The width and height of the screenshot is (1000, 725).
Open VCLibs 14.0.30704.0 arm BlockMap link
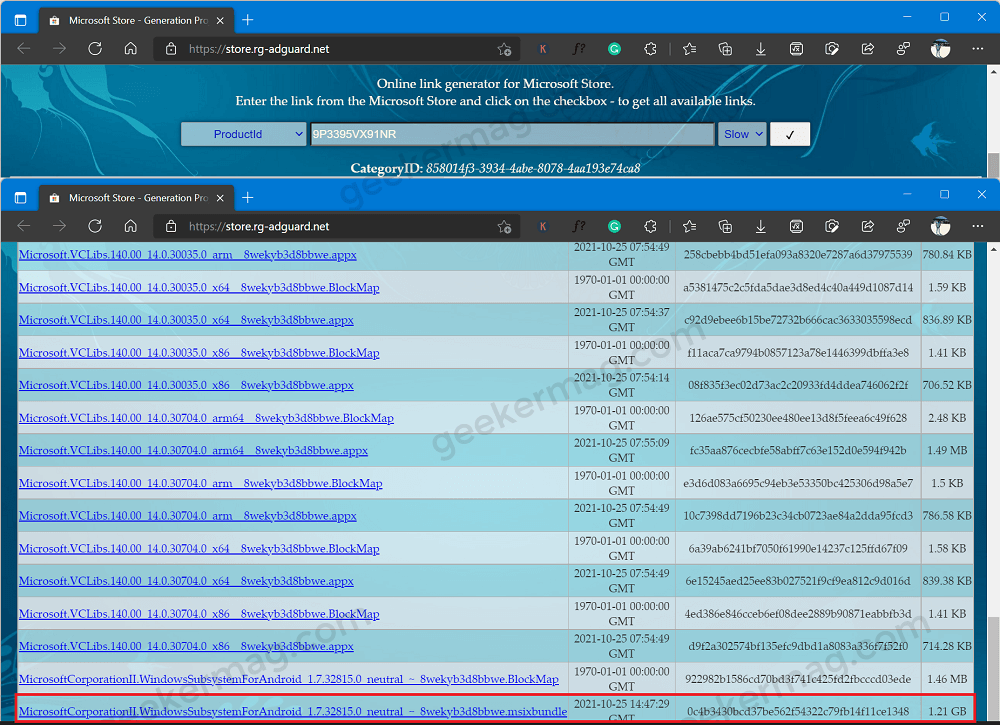point(201,483)
